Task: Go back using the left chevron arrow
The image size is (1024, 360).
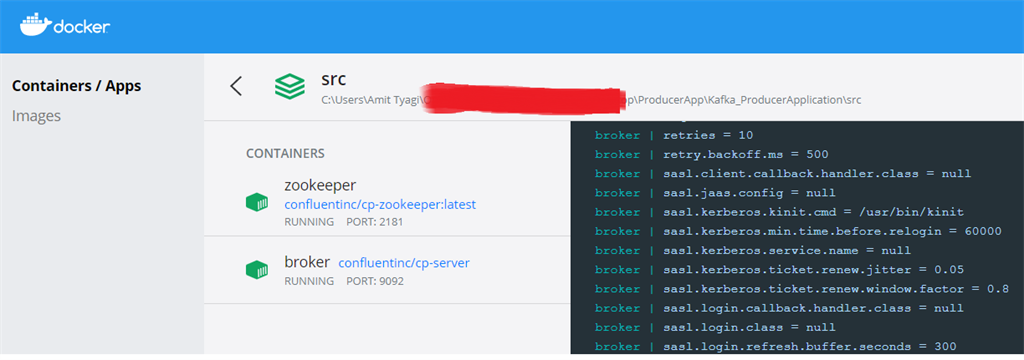Action: click(x=236, y=86)
